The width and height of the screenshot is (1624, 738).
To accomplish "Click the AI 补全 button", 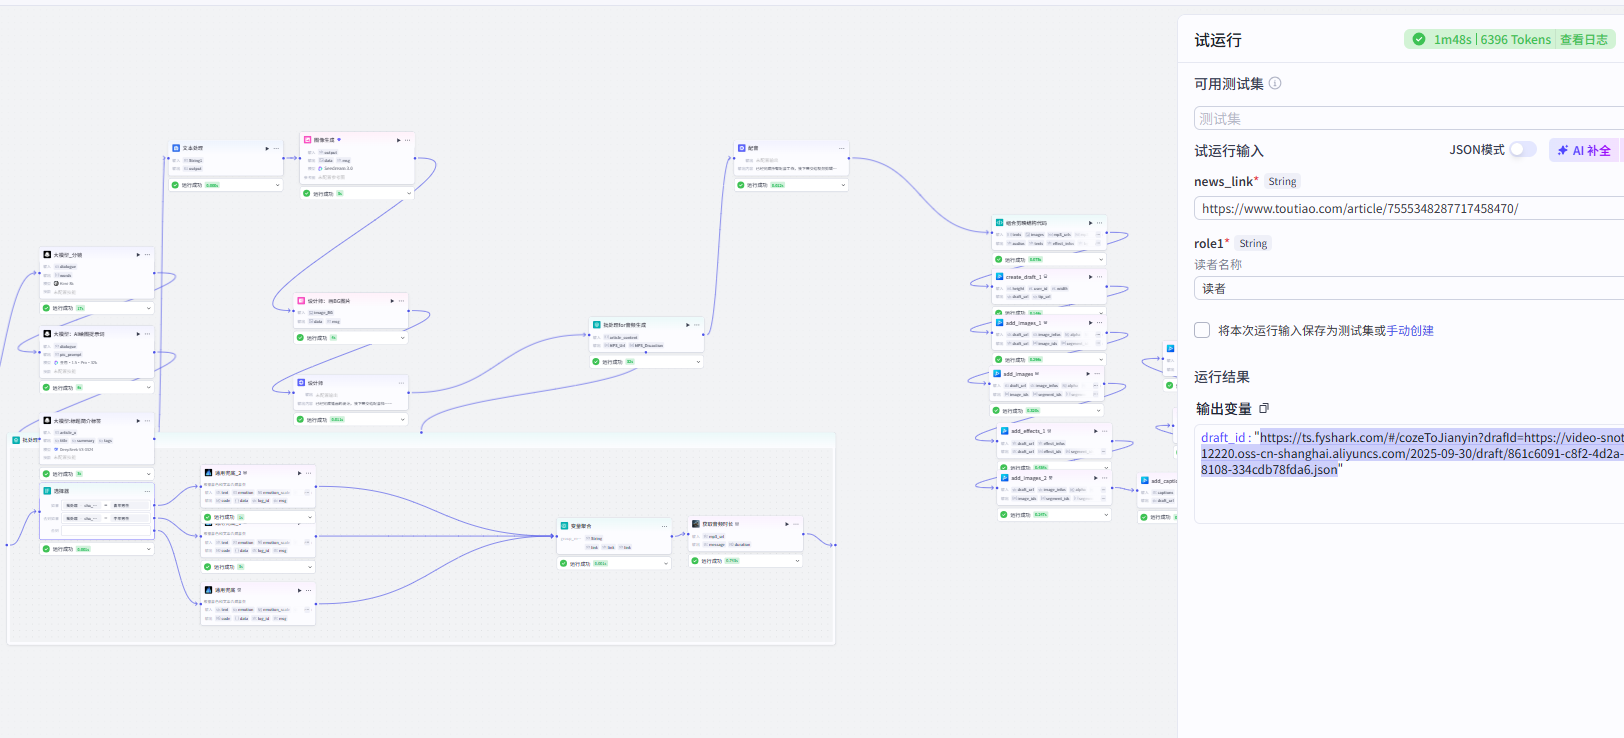I will point(1585,150).
